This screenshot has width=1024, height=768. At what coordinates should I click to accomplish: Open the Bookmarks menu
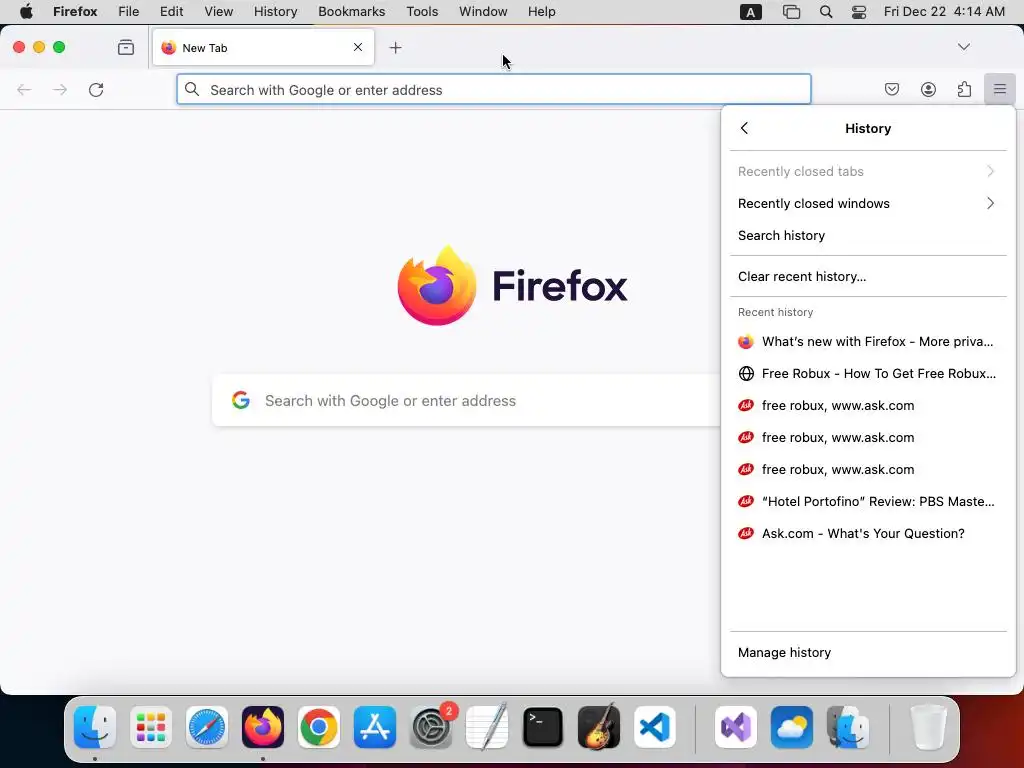click(x=351, y=12)
